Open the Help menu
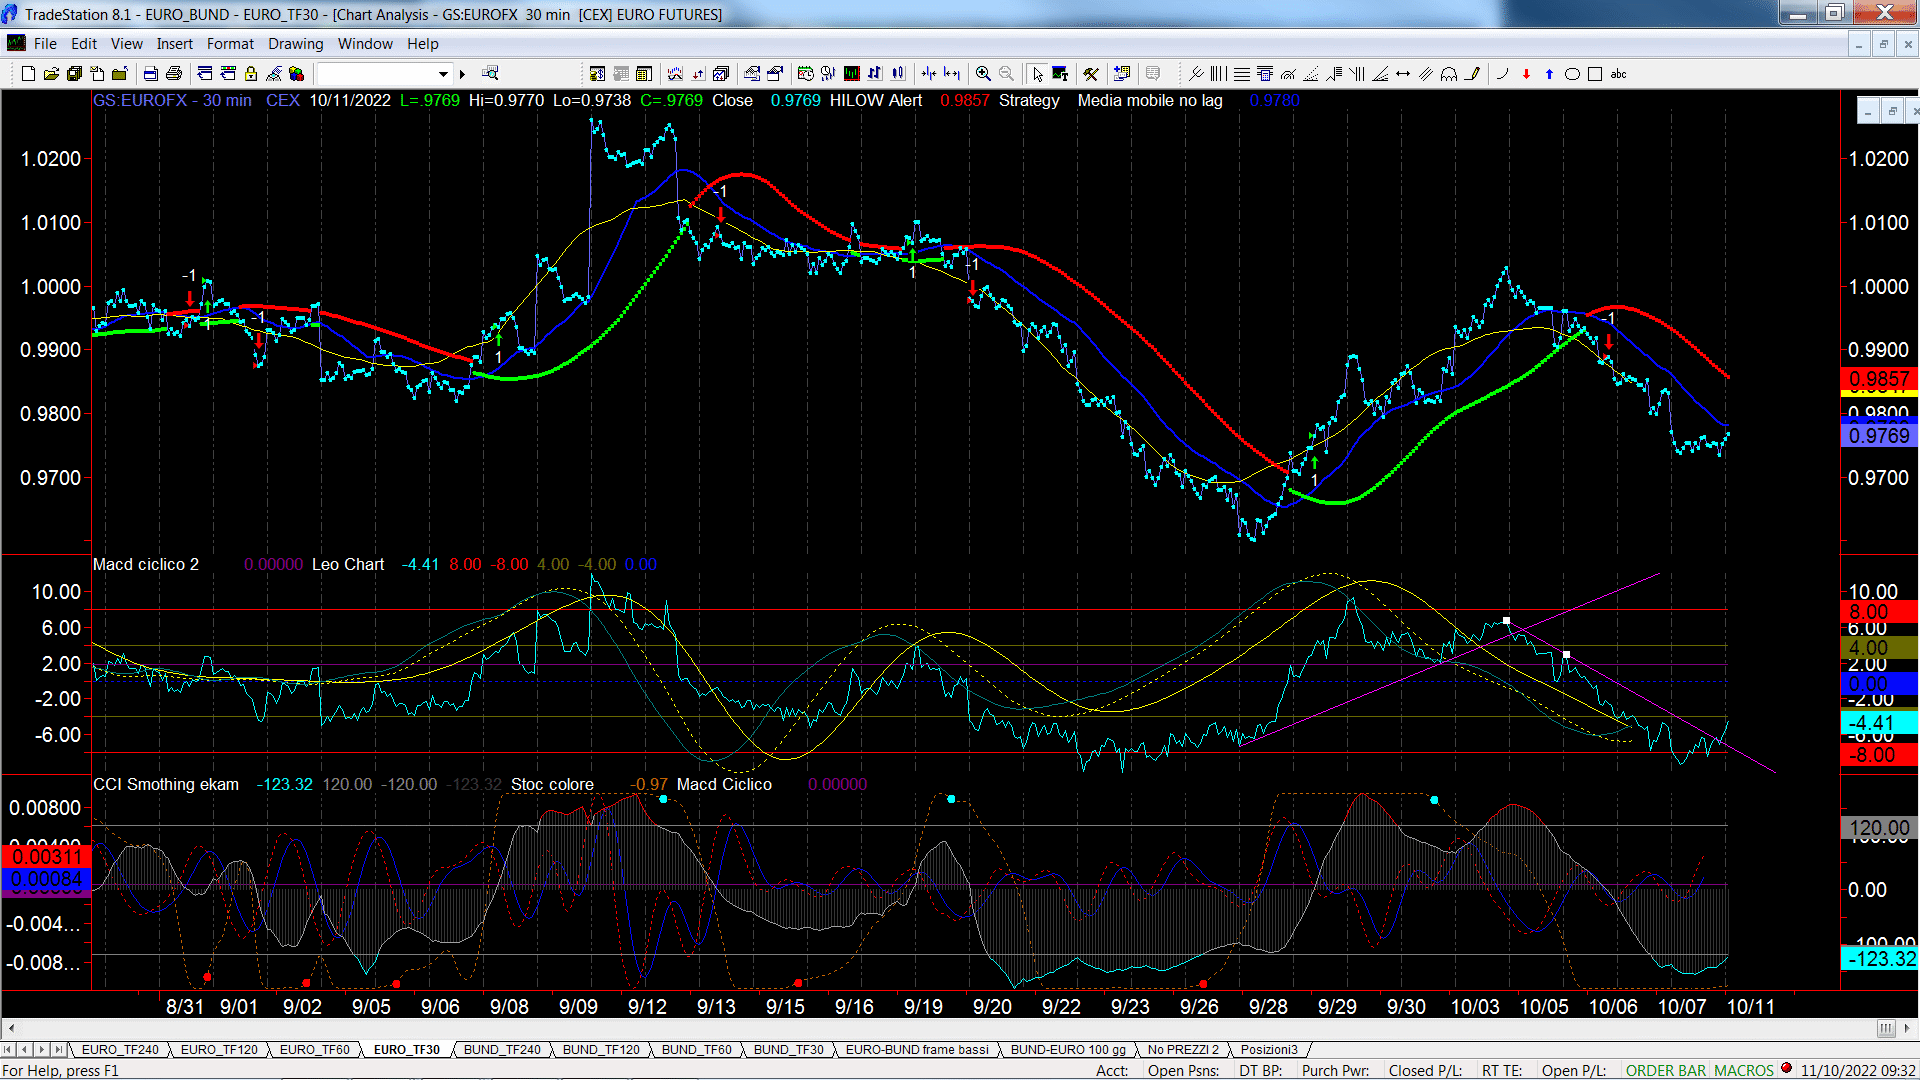 tap(422, 44)
